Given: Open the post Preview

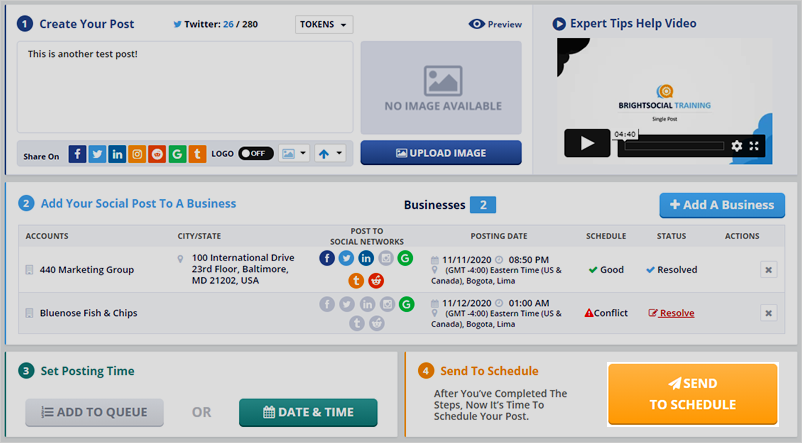Looking at the screenshot, I should click(x=496, y=24).
